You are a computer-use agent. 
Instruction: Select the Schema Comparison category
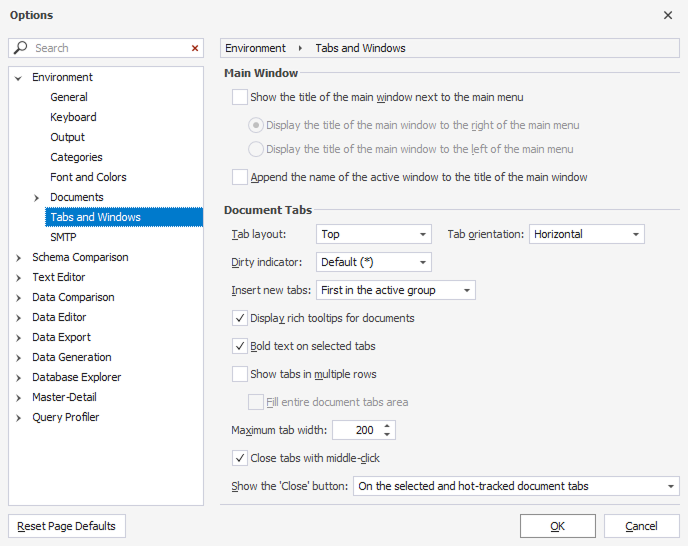(80, 257)
